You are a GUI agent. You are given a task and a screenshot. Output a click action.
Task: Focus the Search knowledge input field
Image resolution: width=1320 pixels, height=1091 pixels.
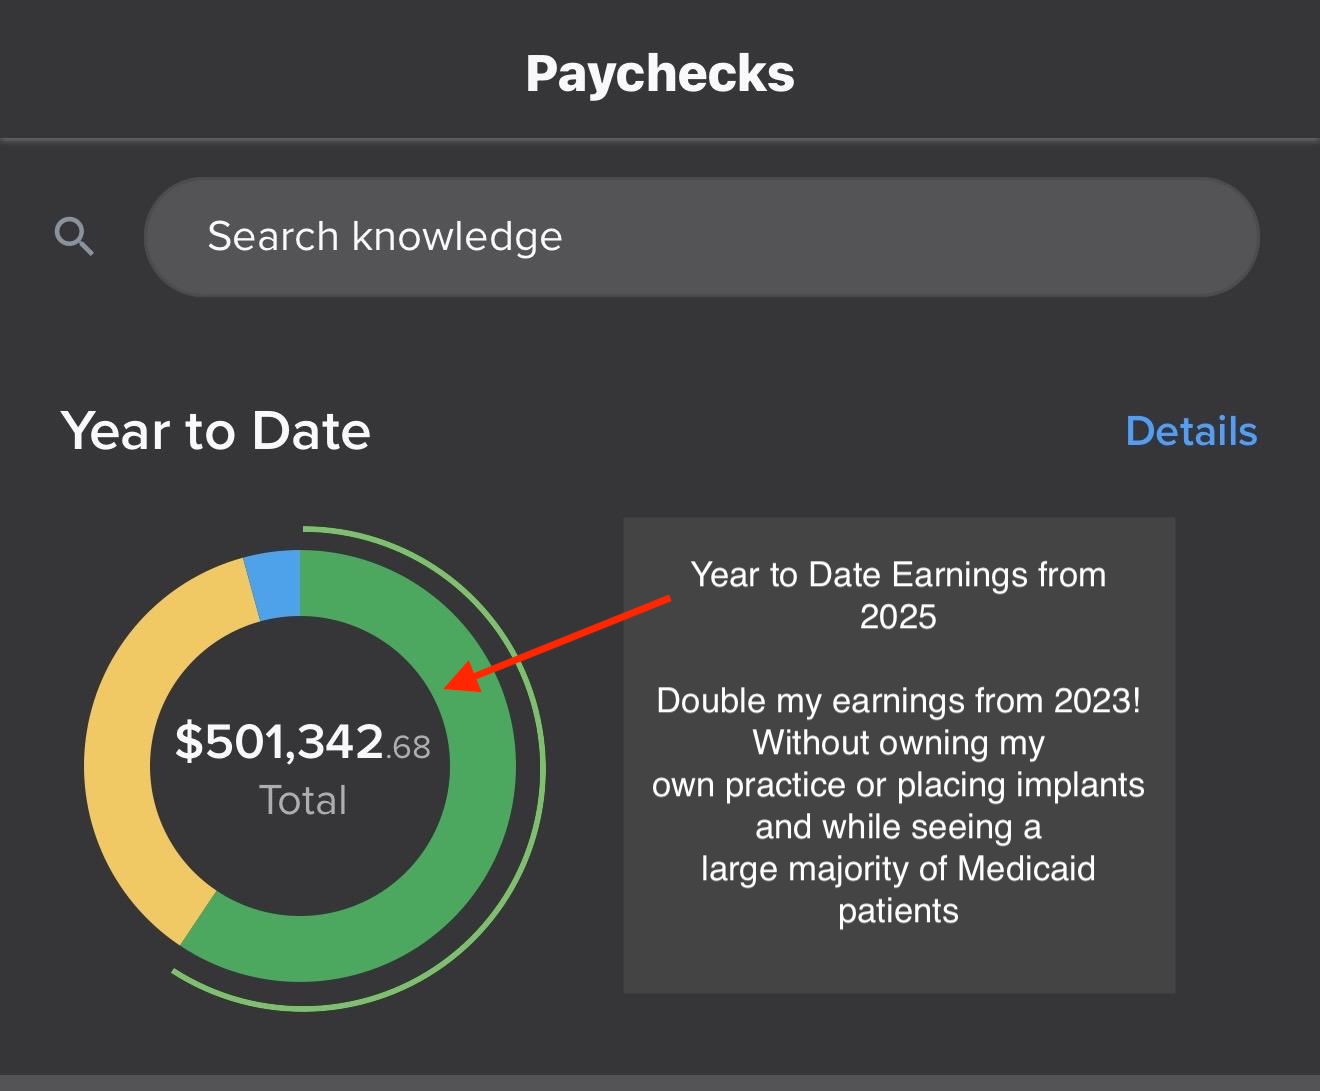pos(701,237)
